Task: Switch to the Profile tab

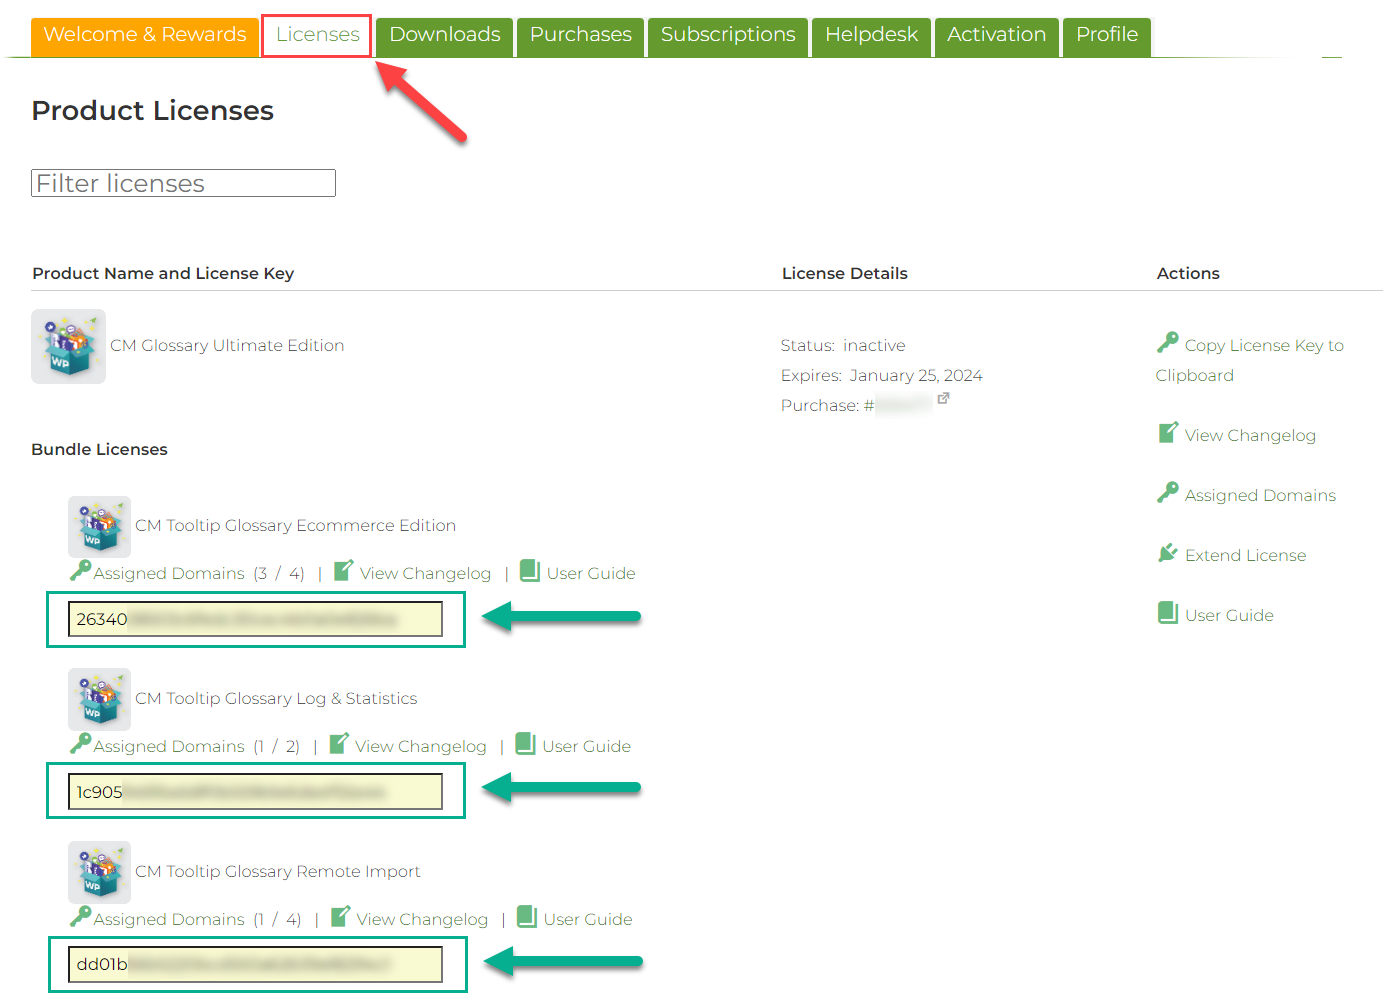Action: tap(1107, 36)
